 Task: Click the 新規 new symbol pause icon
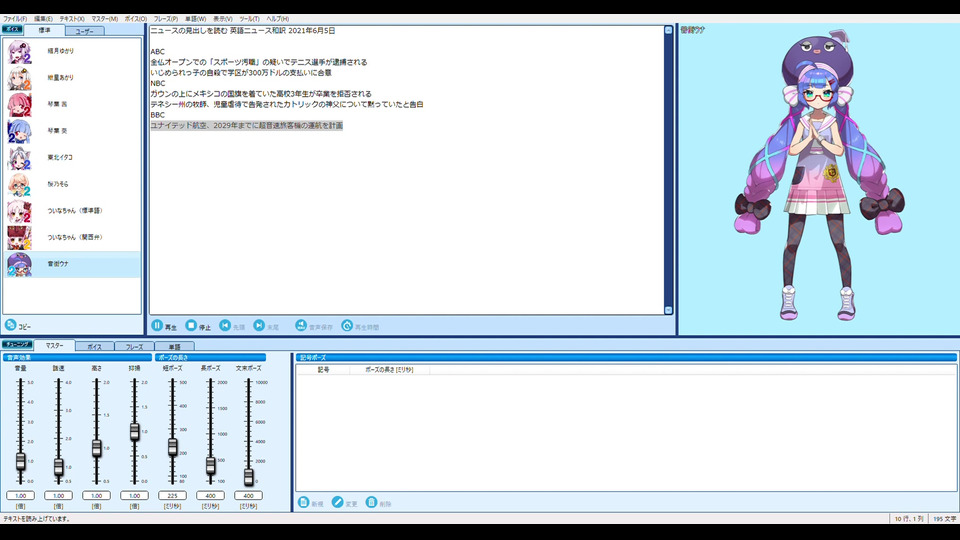(x=303, y=503)
